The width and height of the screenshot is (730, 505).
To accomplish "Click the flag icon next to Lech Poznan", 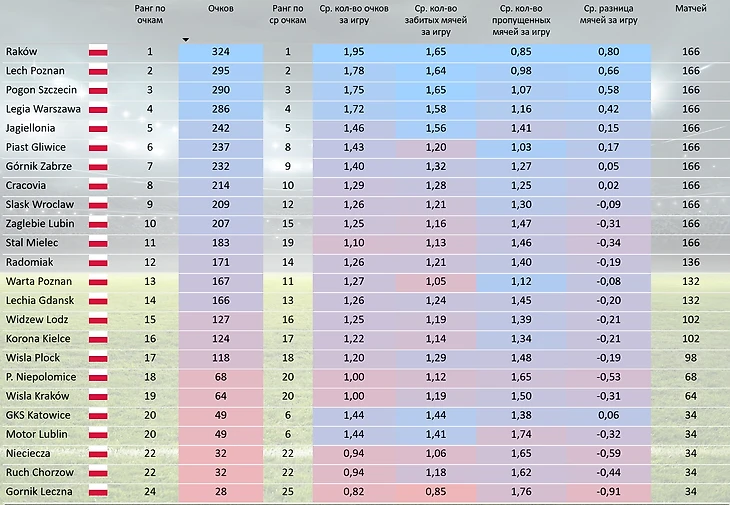I will click(x=99, y=71).
